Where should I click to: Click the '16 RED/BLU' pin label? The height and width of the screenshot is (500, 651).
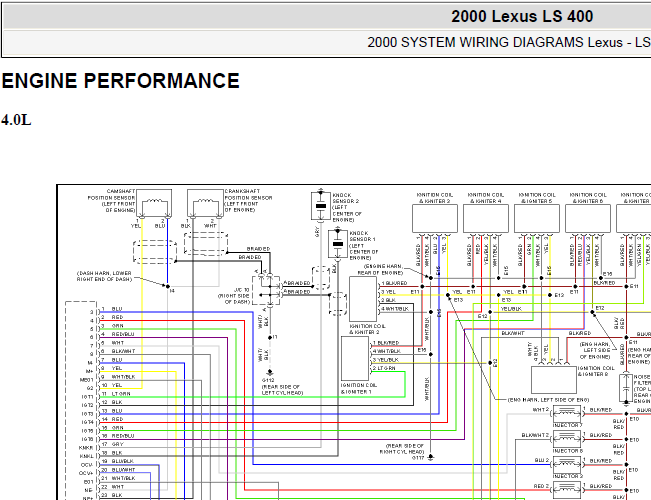pyautogui.click(x=118, y=436)
